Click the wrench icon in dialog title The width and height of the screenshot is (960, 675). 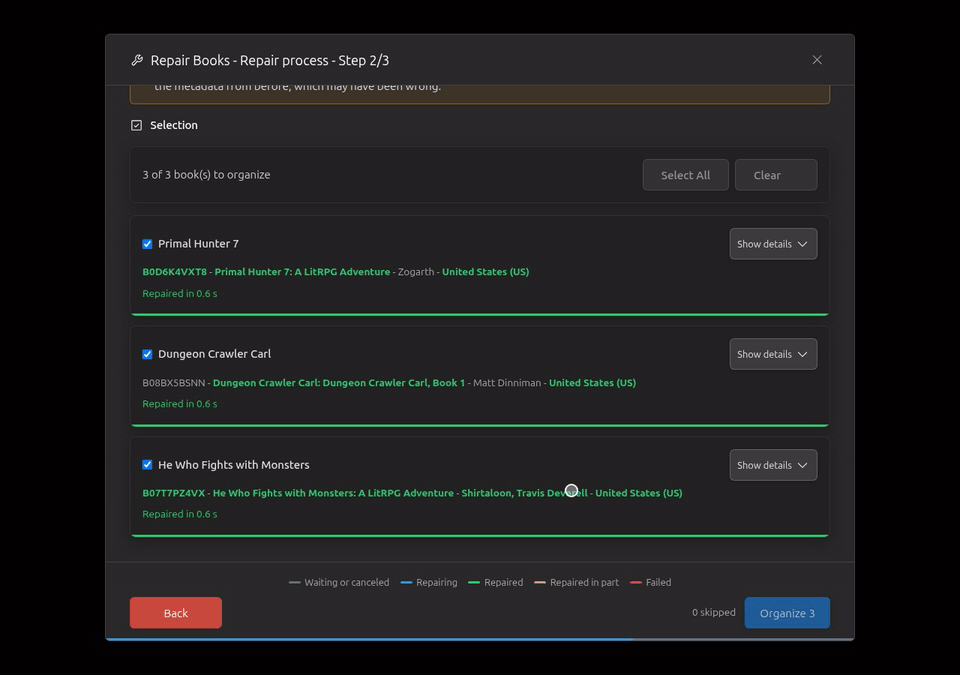[137, 60]
